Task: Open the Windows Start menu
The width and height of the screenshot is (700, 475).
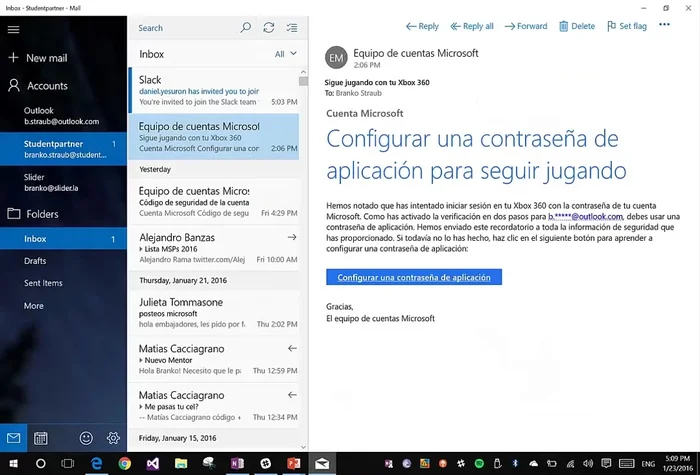Action: [12, 463]
